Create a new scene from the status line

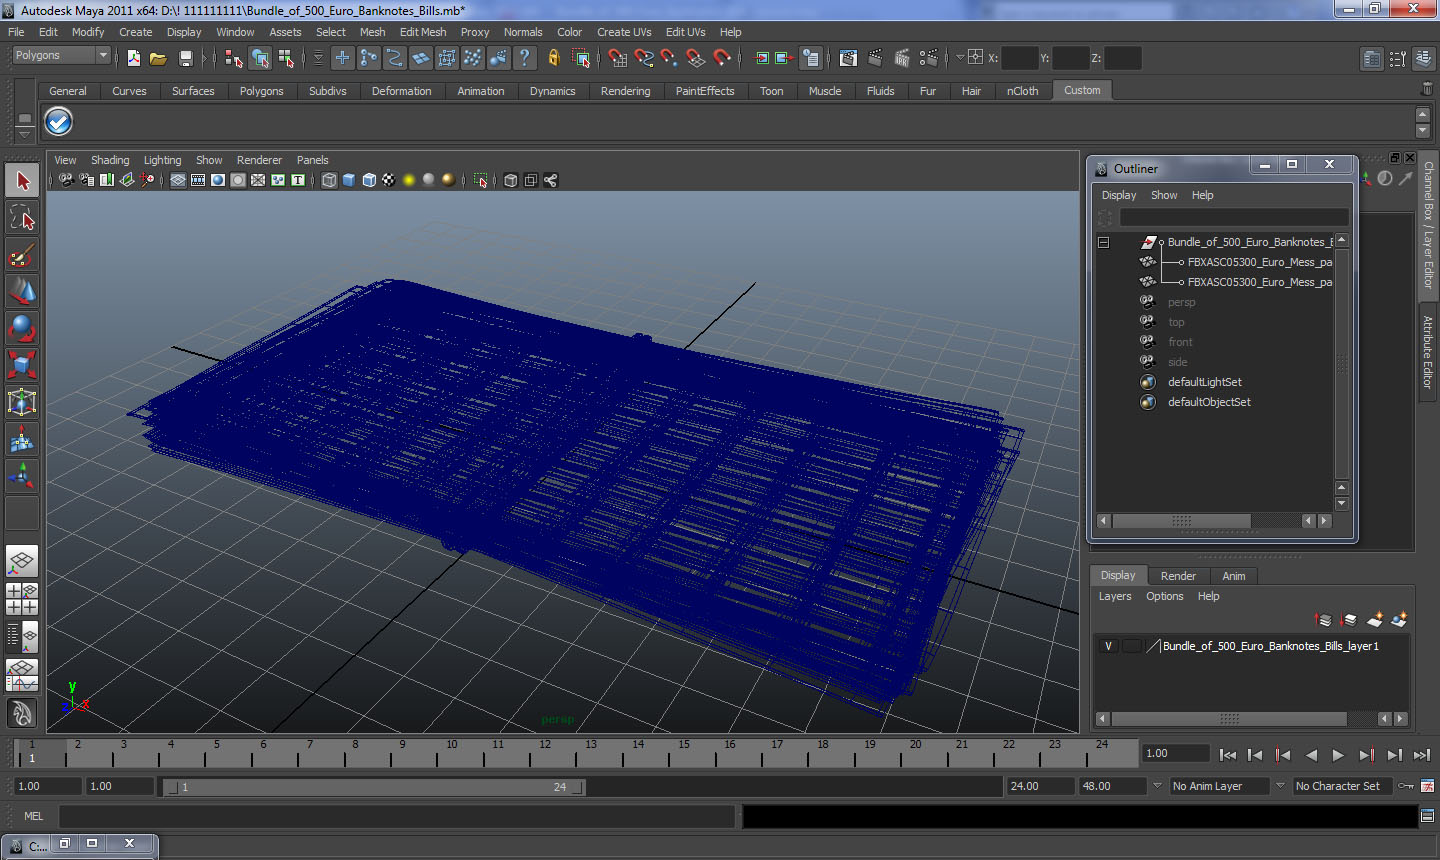(x=134, y=58)
